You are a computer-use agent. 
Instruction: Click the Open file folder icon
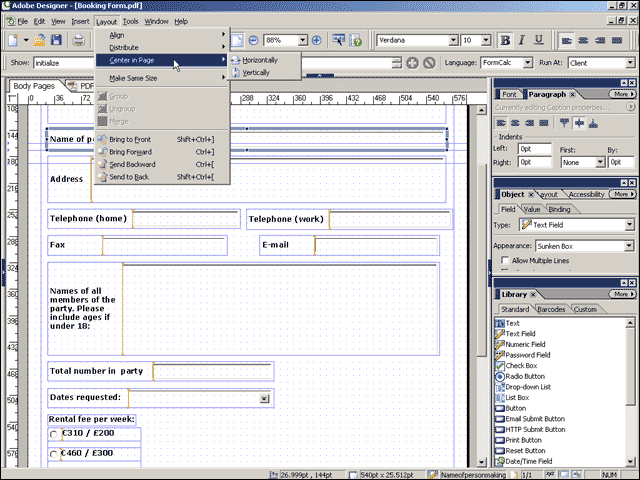pos(39,40)
